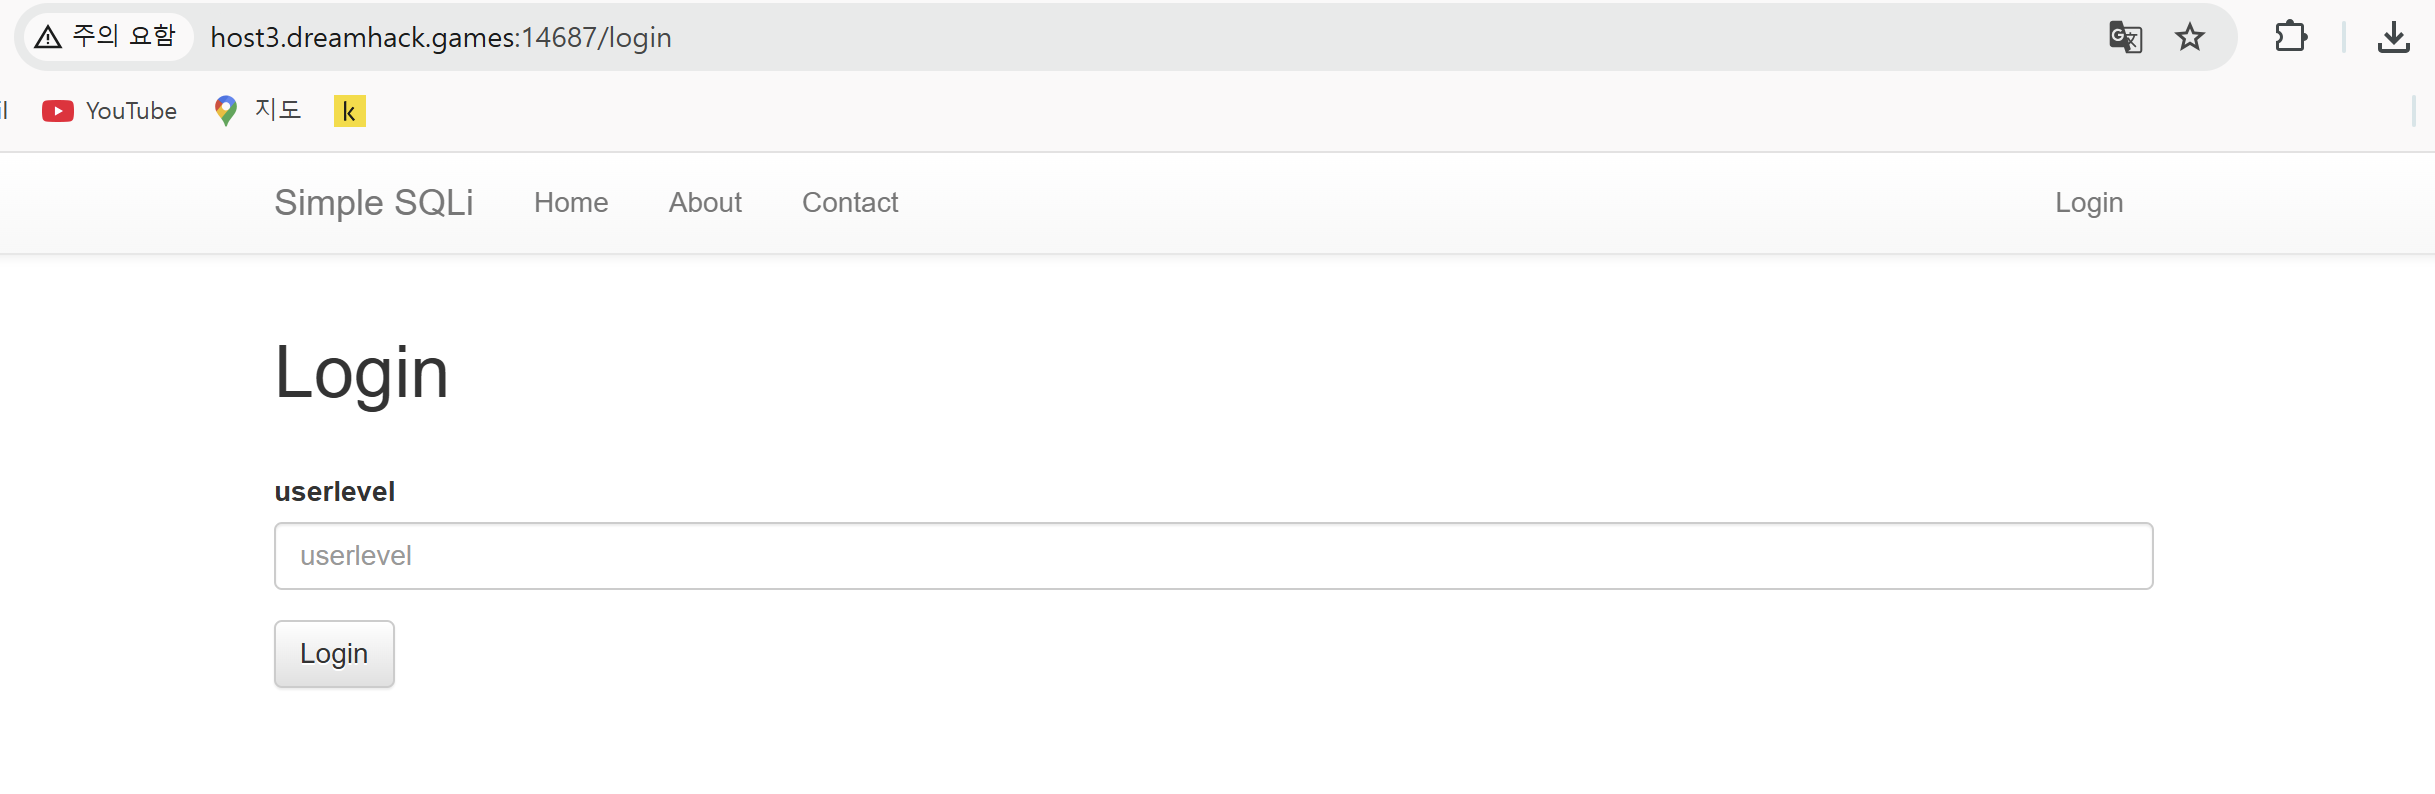Click the 지도 bookmark label
Image resolution: width=2435 pixels, height=794 pixels.
(278, 110)
